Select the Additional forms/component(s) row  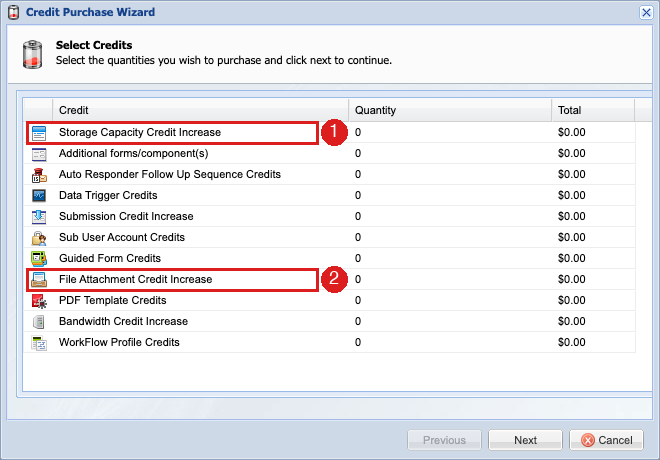(x=329, y=154)
